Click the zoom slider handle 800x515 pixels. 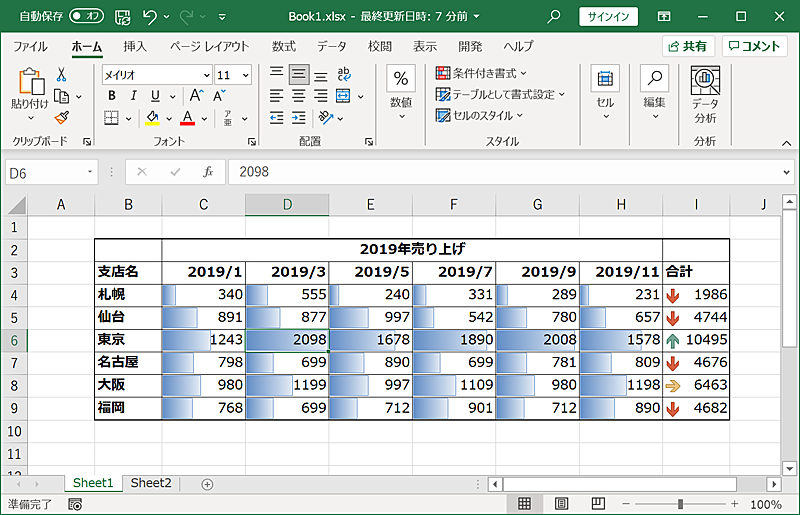[680, 504]
